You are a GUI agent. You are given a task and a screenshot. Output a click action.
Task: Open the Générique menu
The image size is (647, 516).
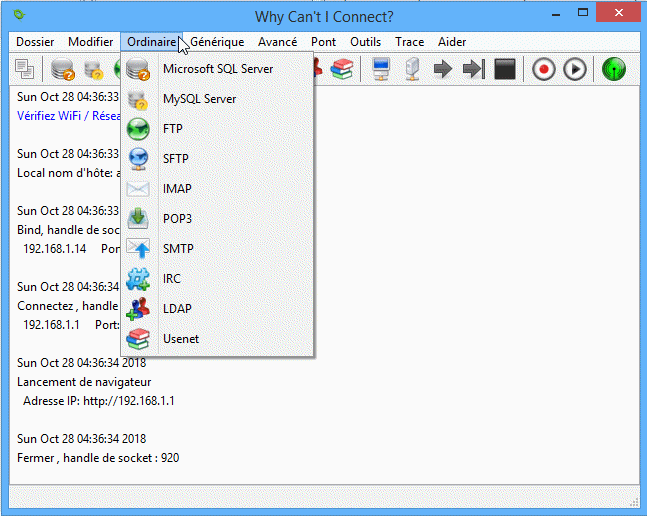217,42
